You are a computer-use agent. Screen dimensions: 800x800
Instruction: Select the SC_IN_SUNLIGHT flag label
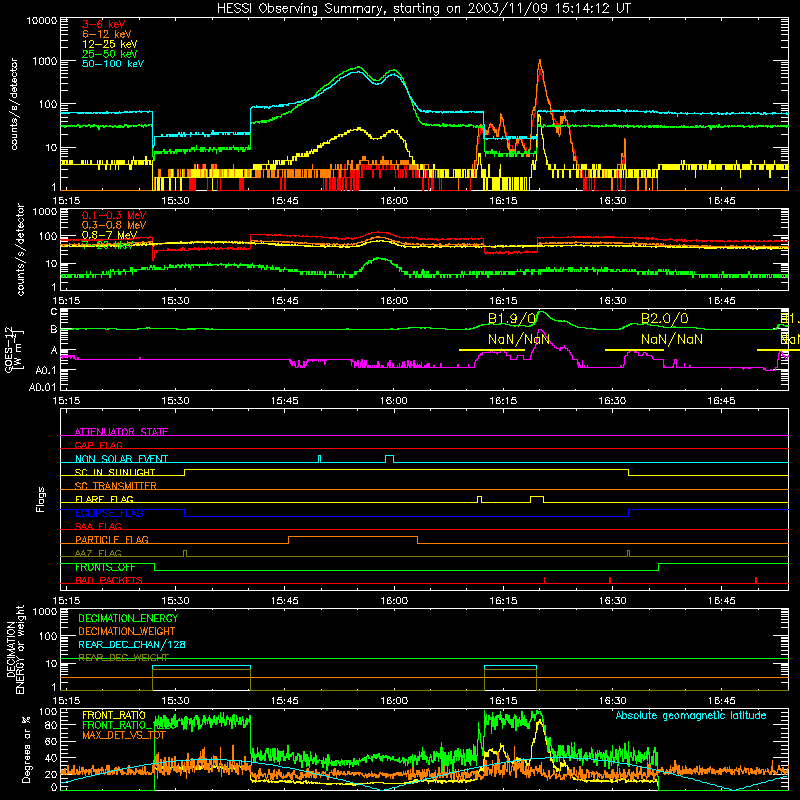coord(115,472)
